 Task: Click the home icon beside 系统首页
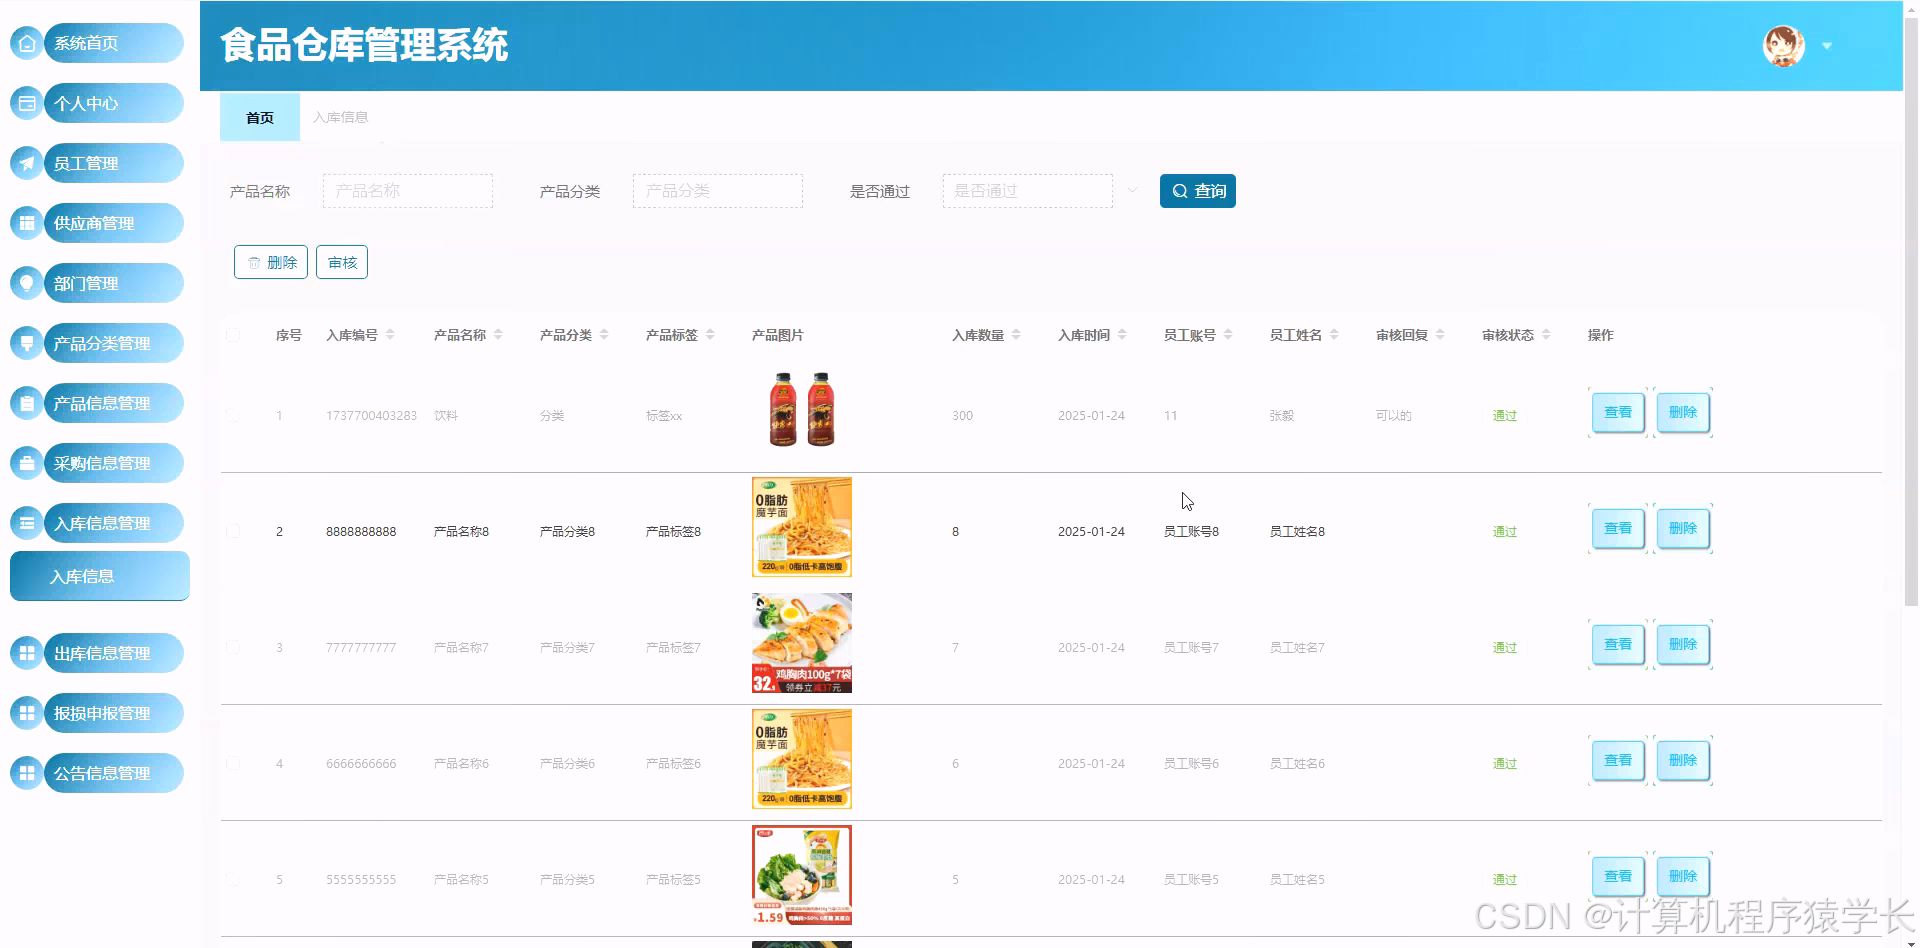click(26, 42)
